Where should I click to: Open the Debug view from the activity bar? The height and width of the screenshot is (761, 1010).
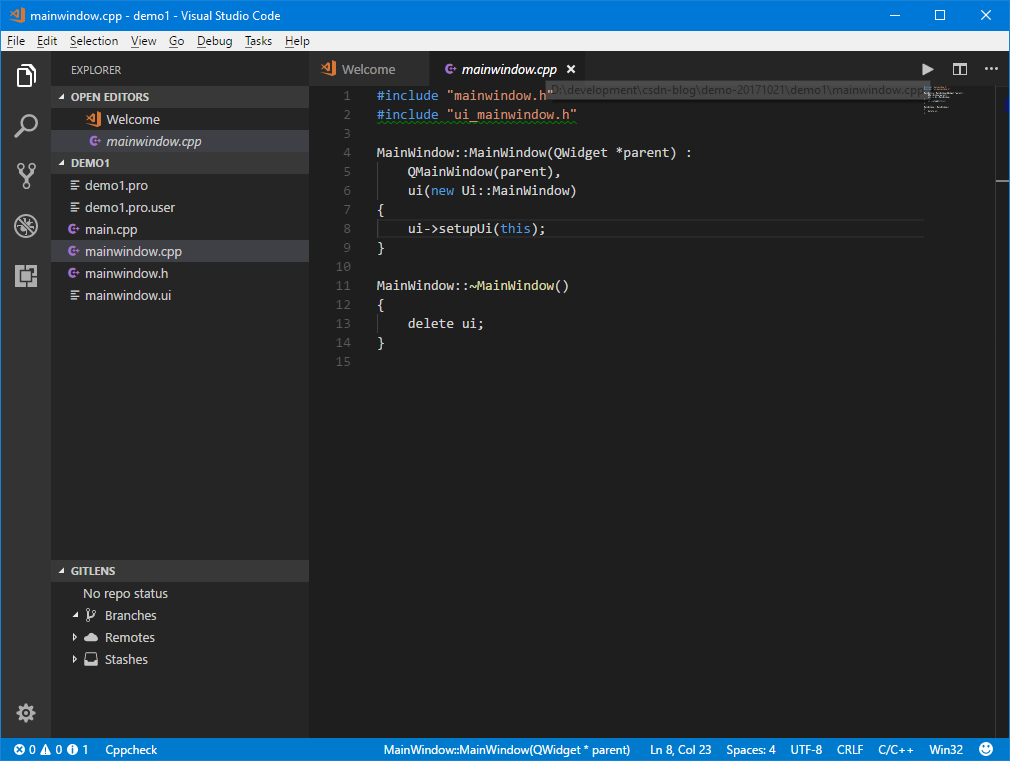click(25, 225)
